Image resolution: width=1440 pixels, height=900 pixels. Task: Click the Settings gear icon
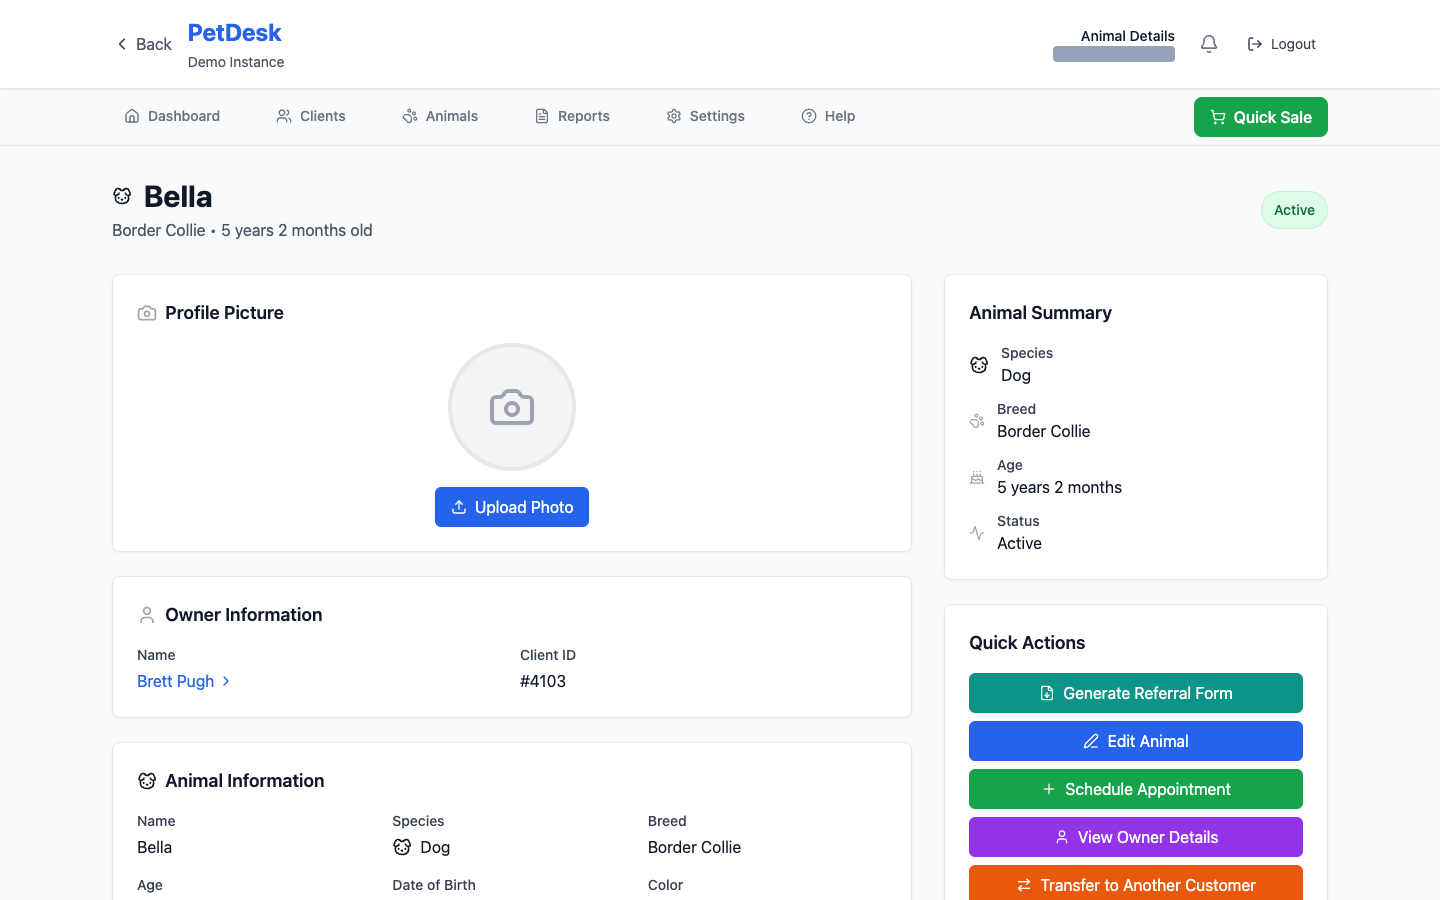coord(674,116)
